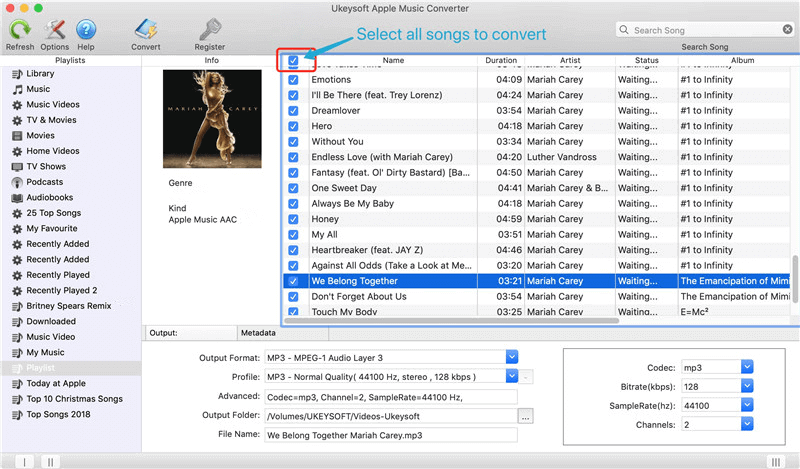Image resolution: width=800 pixels, height=469 pixels.
Task: Clear the search field with the X icon
Action: tap(788, 30)
